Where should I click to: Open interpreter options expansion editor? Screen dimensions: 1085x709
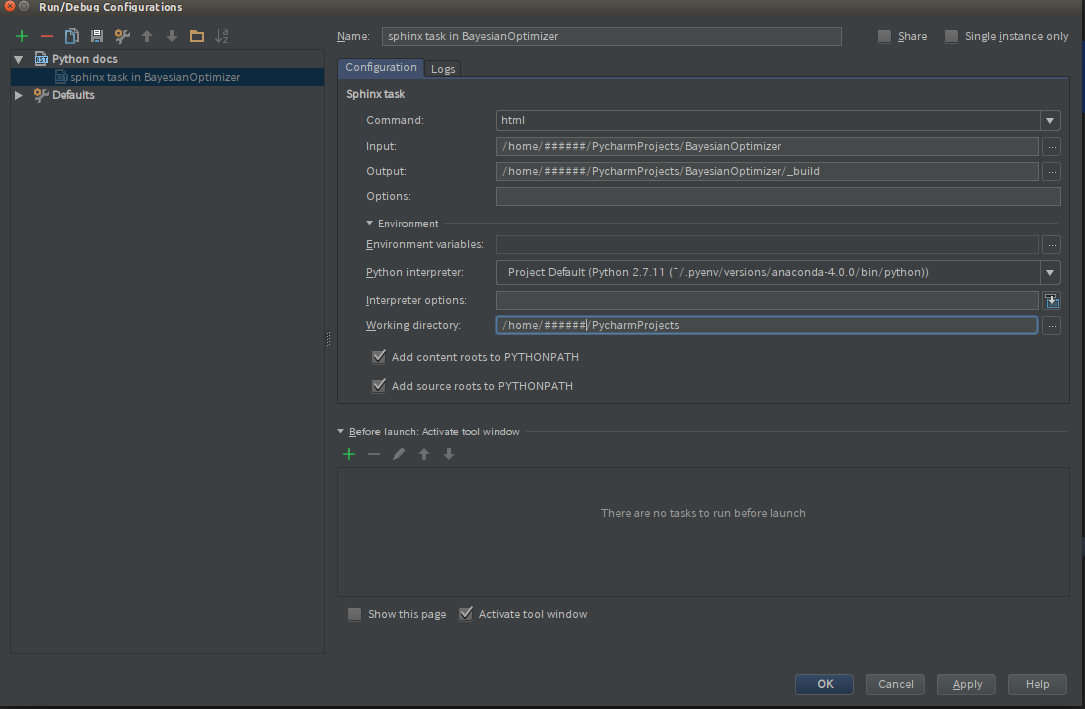[x=1051, y=299]
